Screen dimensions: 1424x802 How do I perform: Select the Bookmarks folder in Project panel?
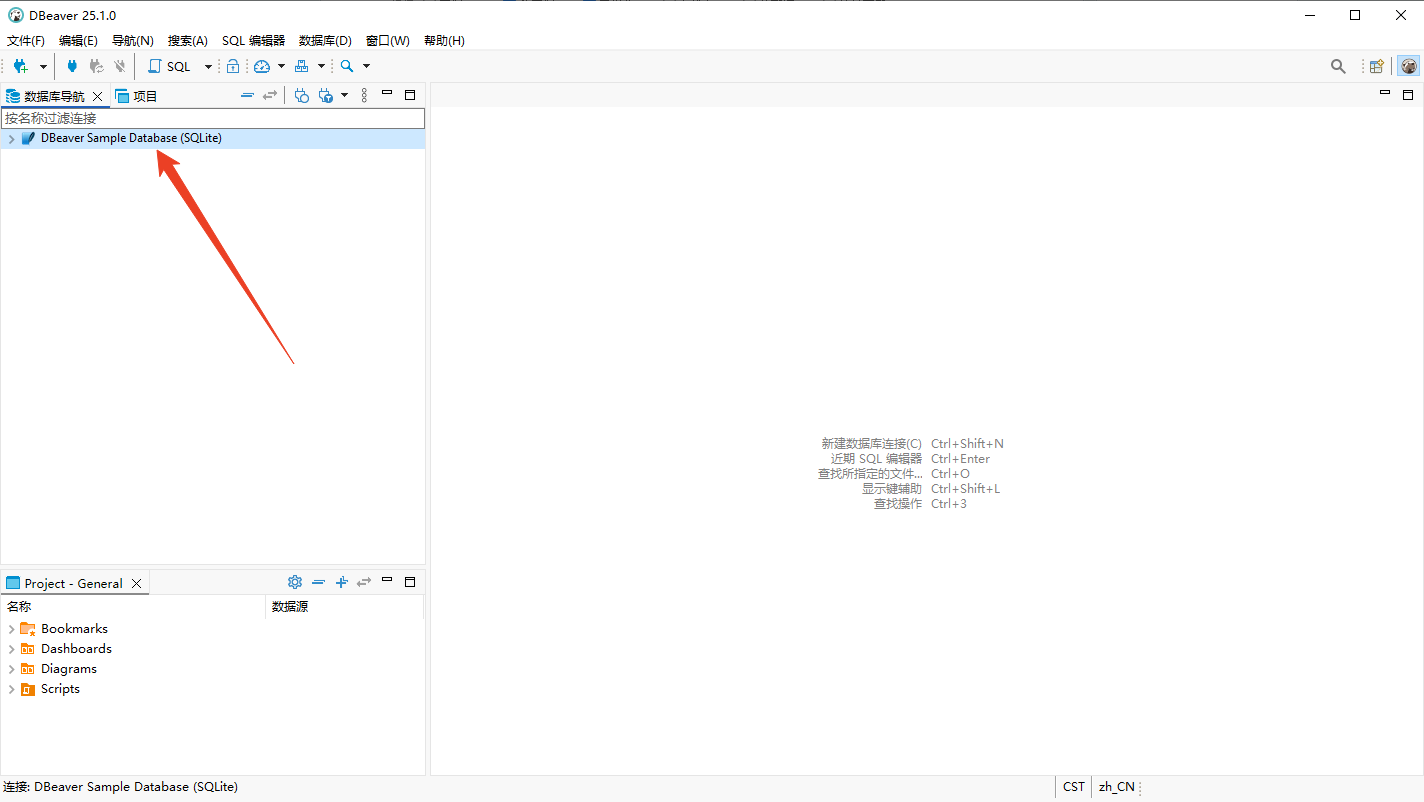(74, 629)
